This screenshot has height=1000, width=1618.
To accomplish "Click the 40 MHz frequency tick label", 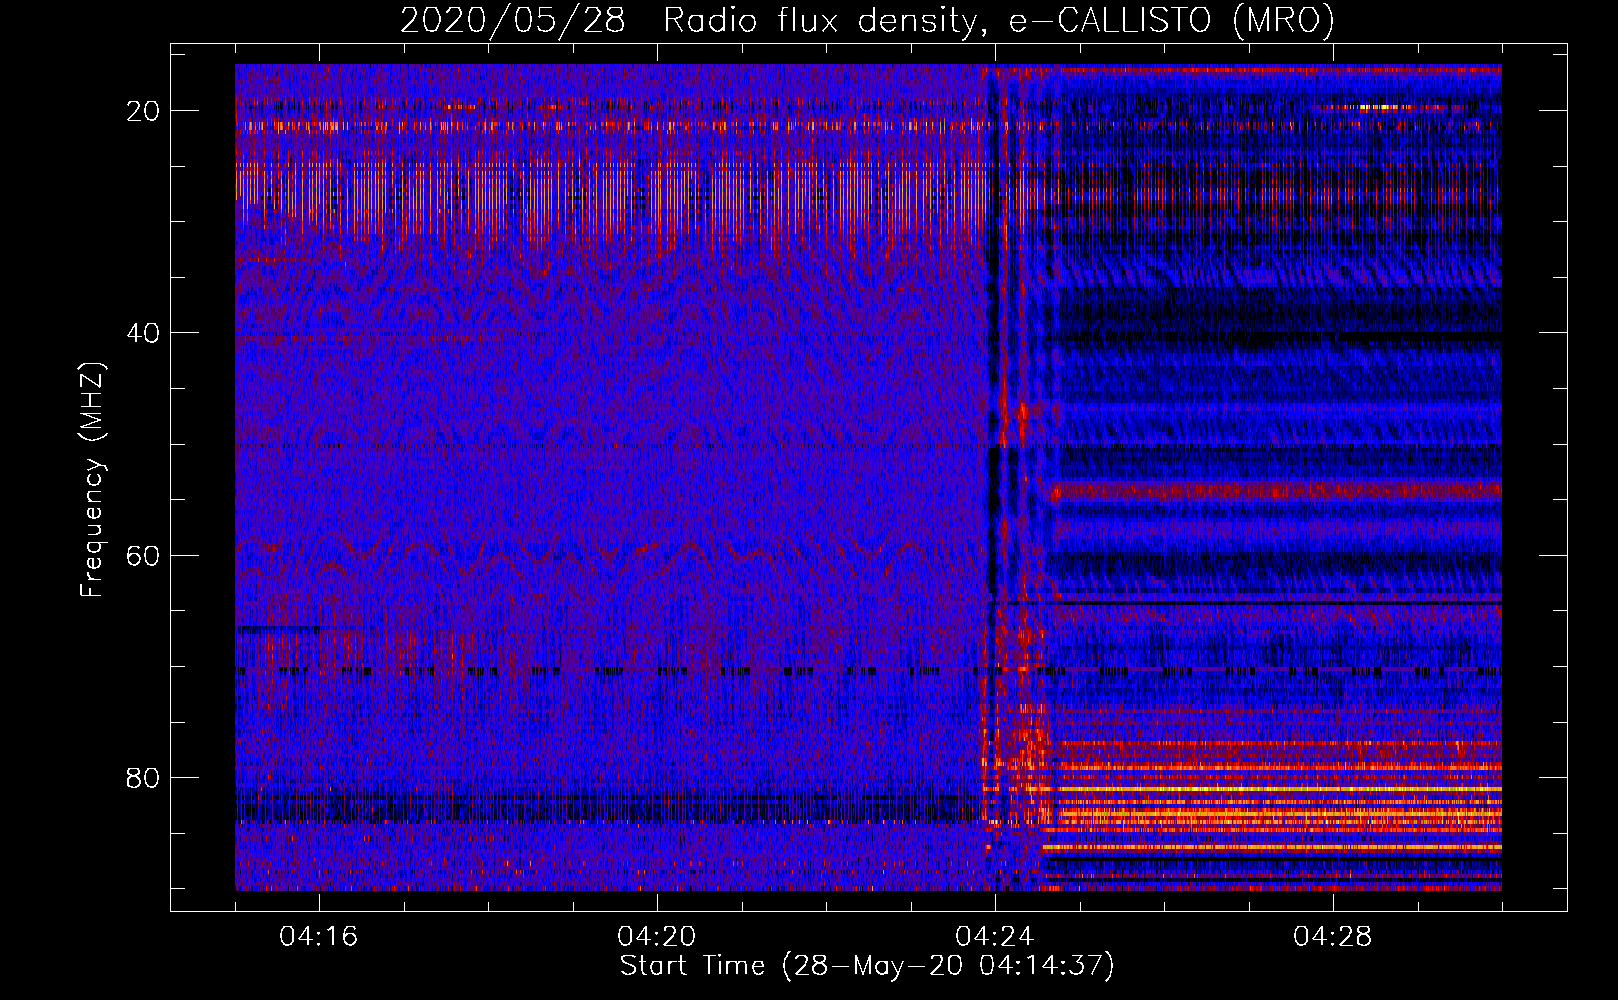I will coord(143,333).
